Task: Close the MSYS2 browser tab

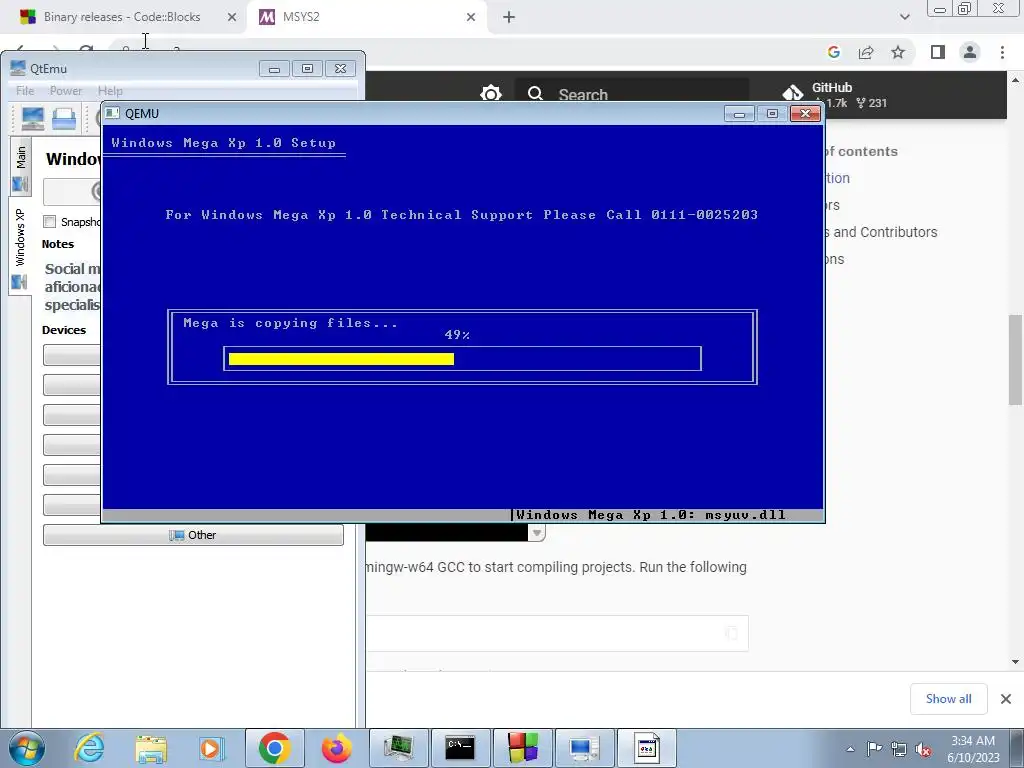Action: coord(471,17)
